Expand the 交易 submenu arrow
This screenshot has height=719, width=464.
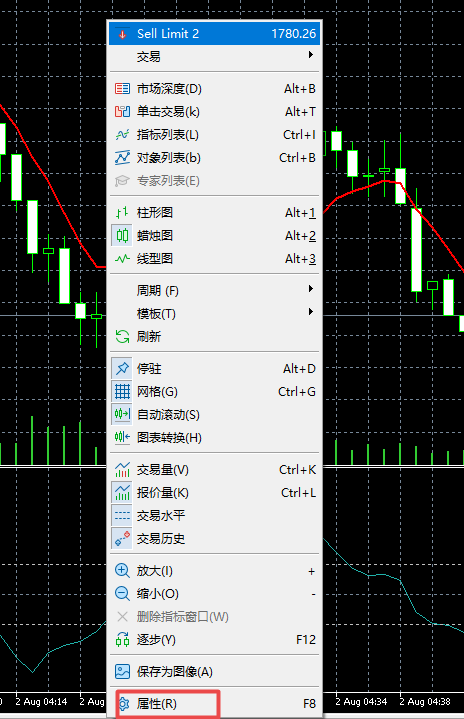pos(310,55)
